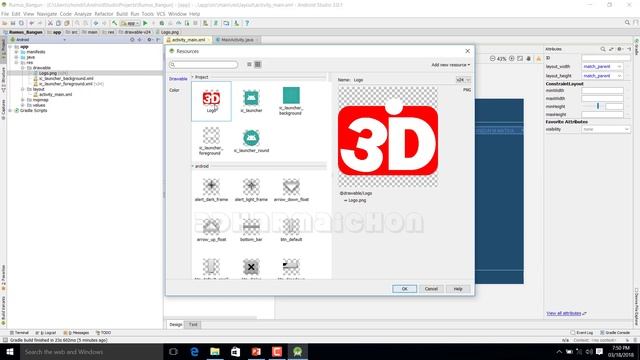
Task: Open the Logcat tool window
Action: (x=45, y=333)
